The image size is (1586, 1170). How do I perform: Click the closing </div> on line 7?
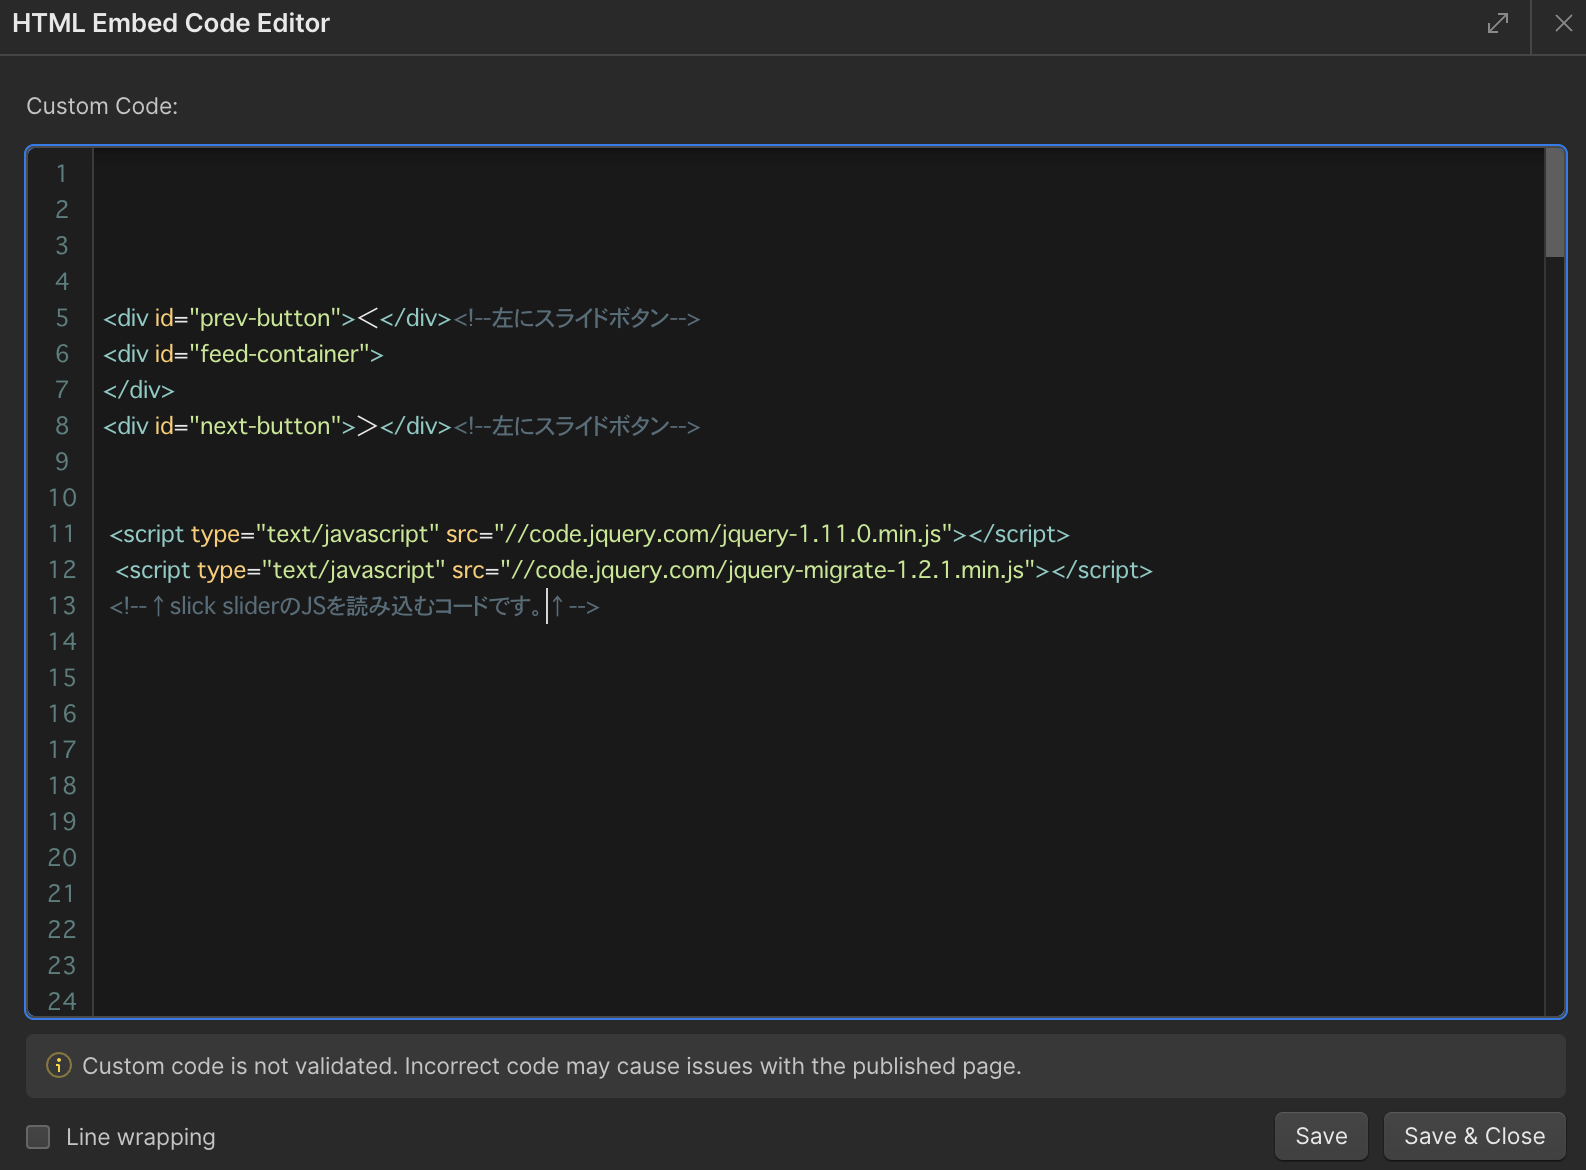pyautogui.click(x=139, y=390)
